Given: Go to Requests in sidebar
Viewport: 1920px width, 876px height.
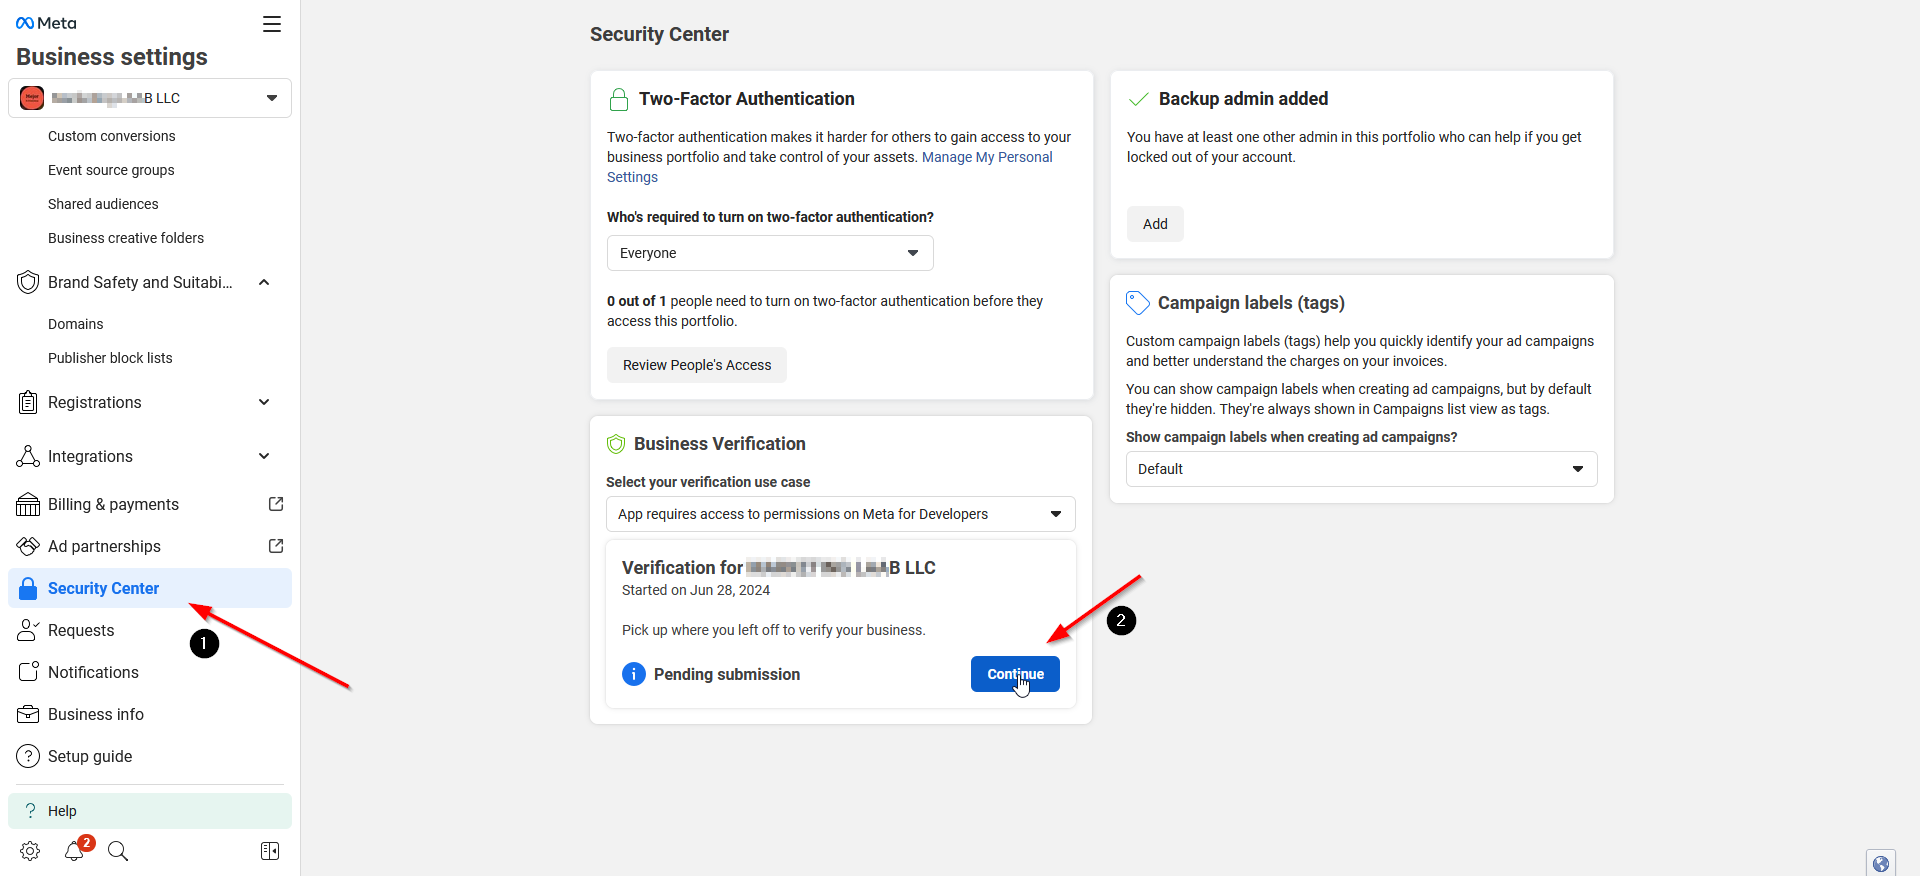Looking at the screenshot, I should tap(150, 630).
